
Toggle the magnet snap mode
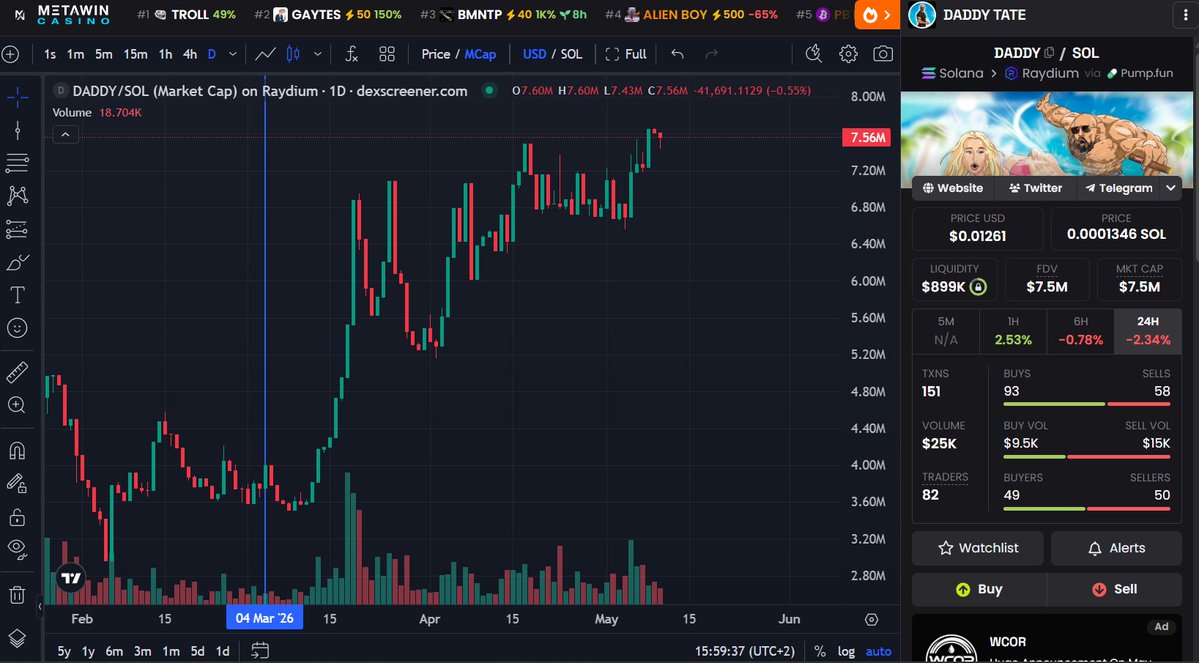tap(17, 450)
